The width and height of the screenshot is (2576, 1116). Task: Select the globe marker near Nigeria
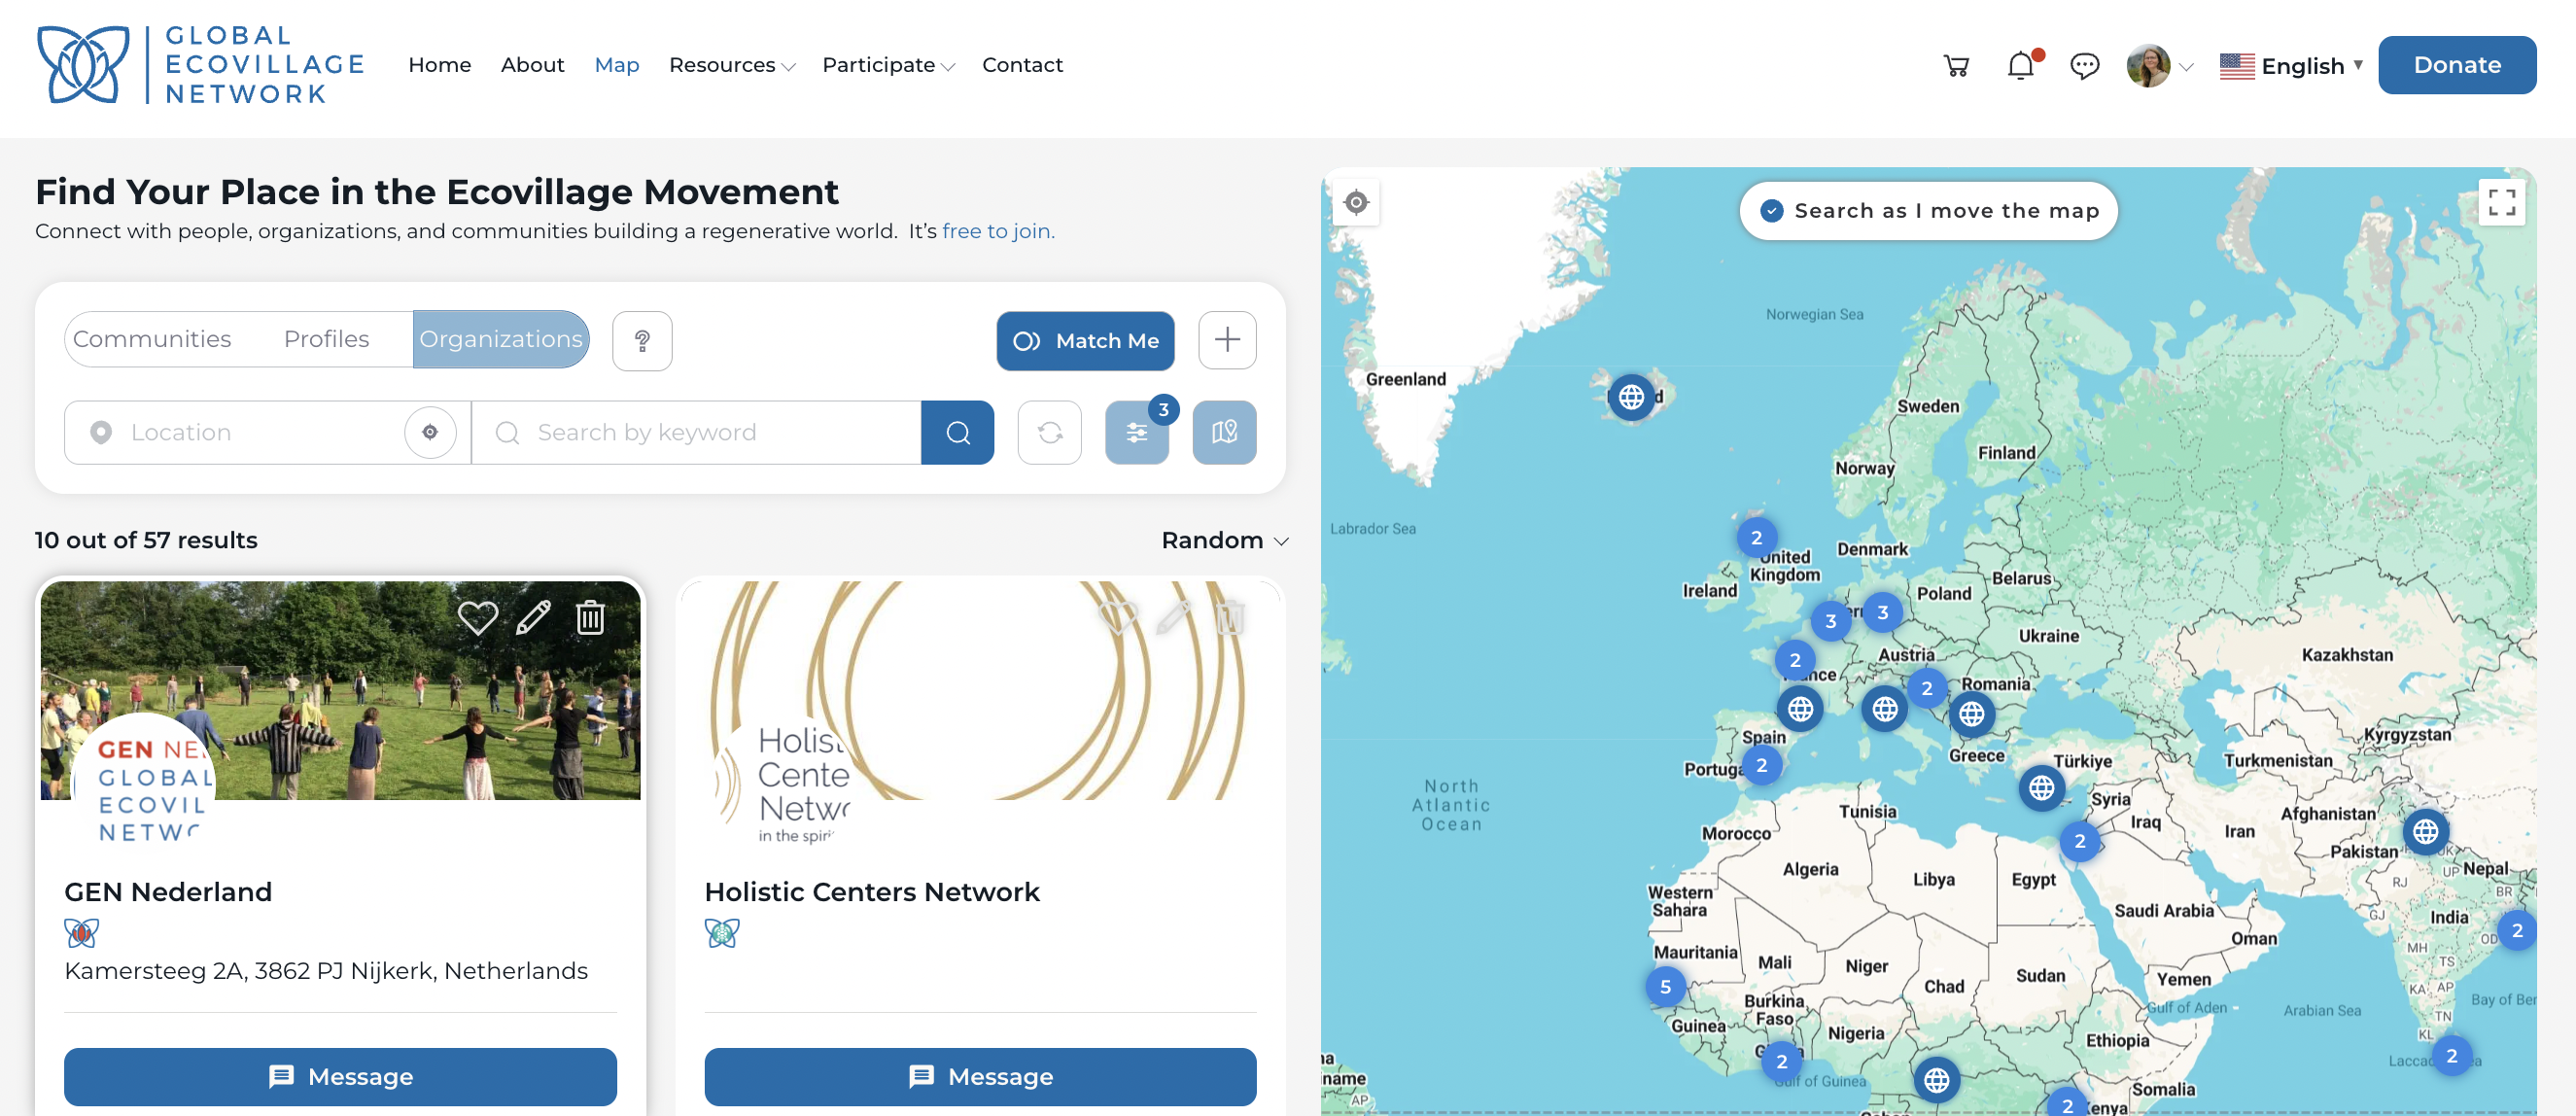coord(1937,1080)
